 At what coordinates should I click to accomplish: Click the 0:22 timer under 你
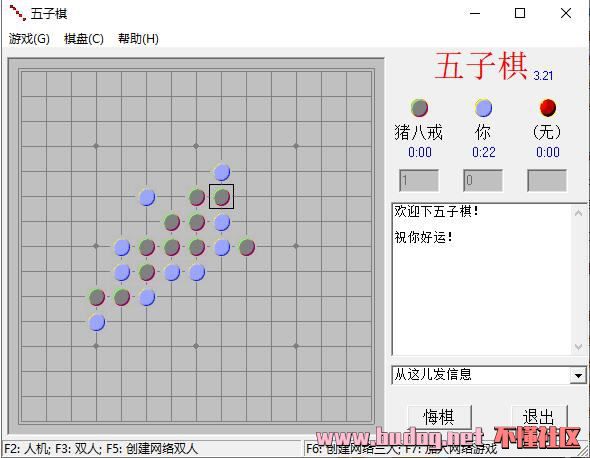(x=484, y=152)
